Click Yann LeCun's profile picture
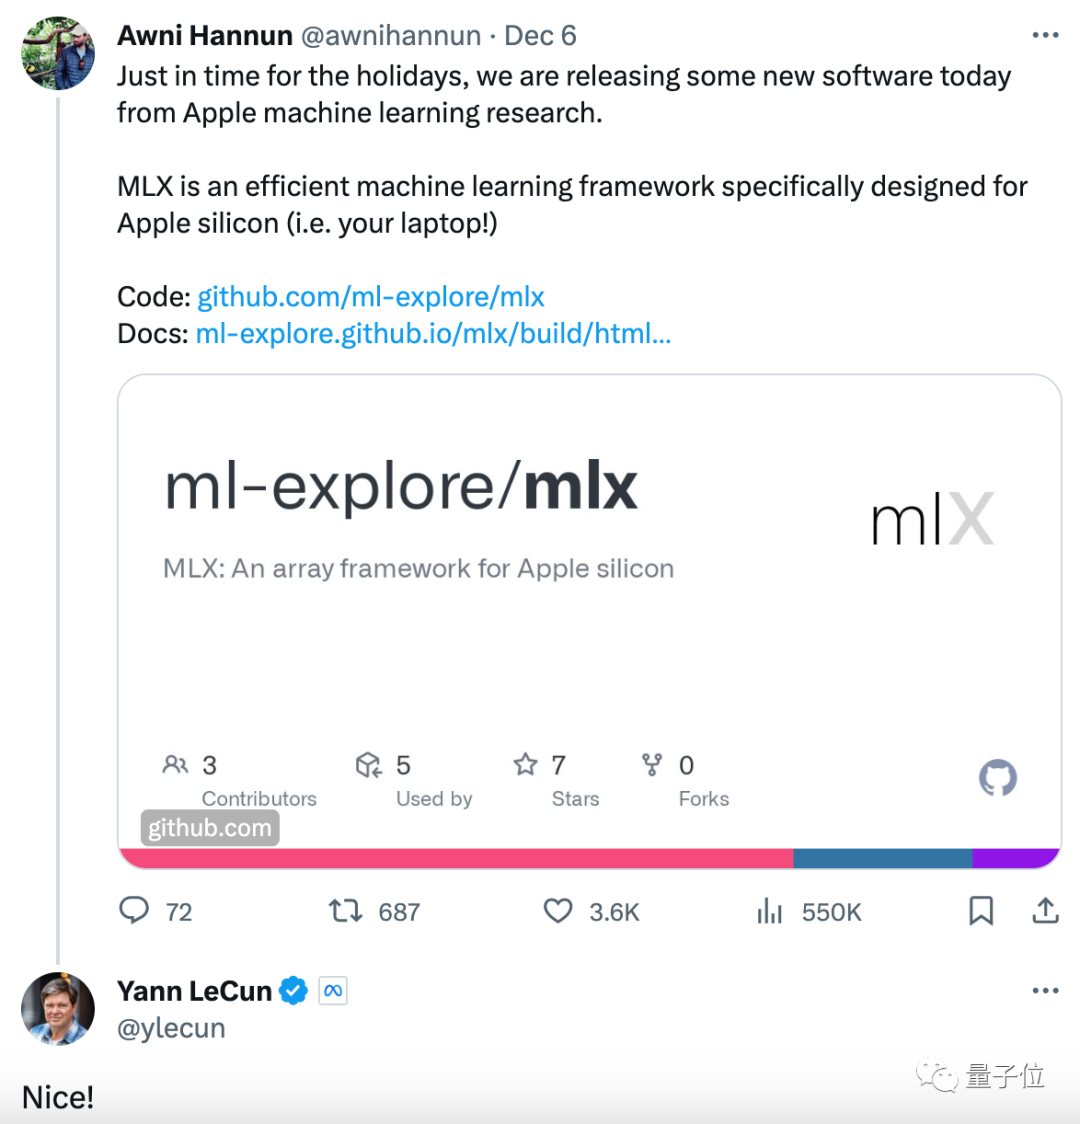 58,1008
